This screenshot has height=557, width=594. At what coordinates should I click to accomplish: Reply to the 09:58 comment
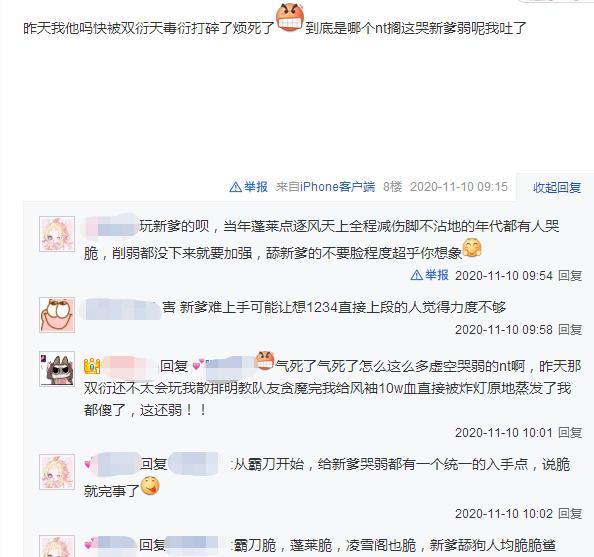pyautogui.click(x=570, y=329)
